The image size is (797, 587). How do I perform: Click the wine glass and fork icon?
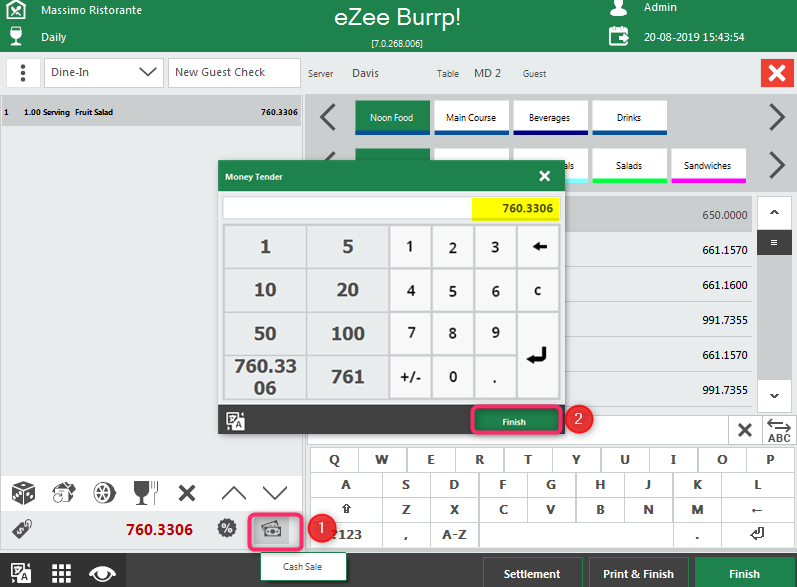click(145, 493)
